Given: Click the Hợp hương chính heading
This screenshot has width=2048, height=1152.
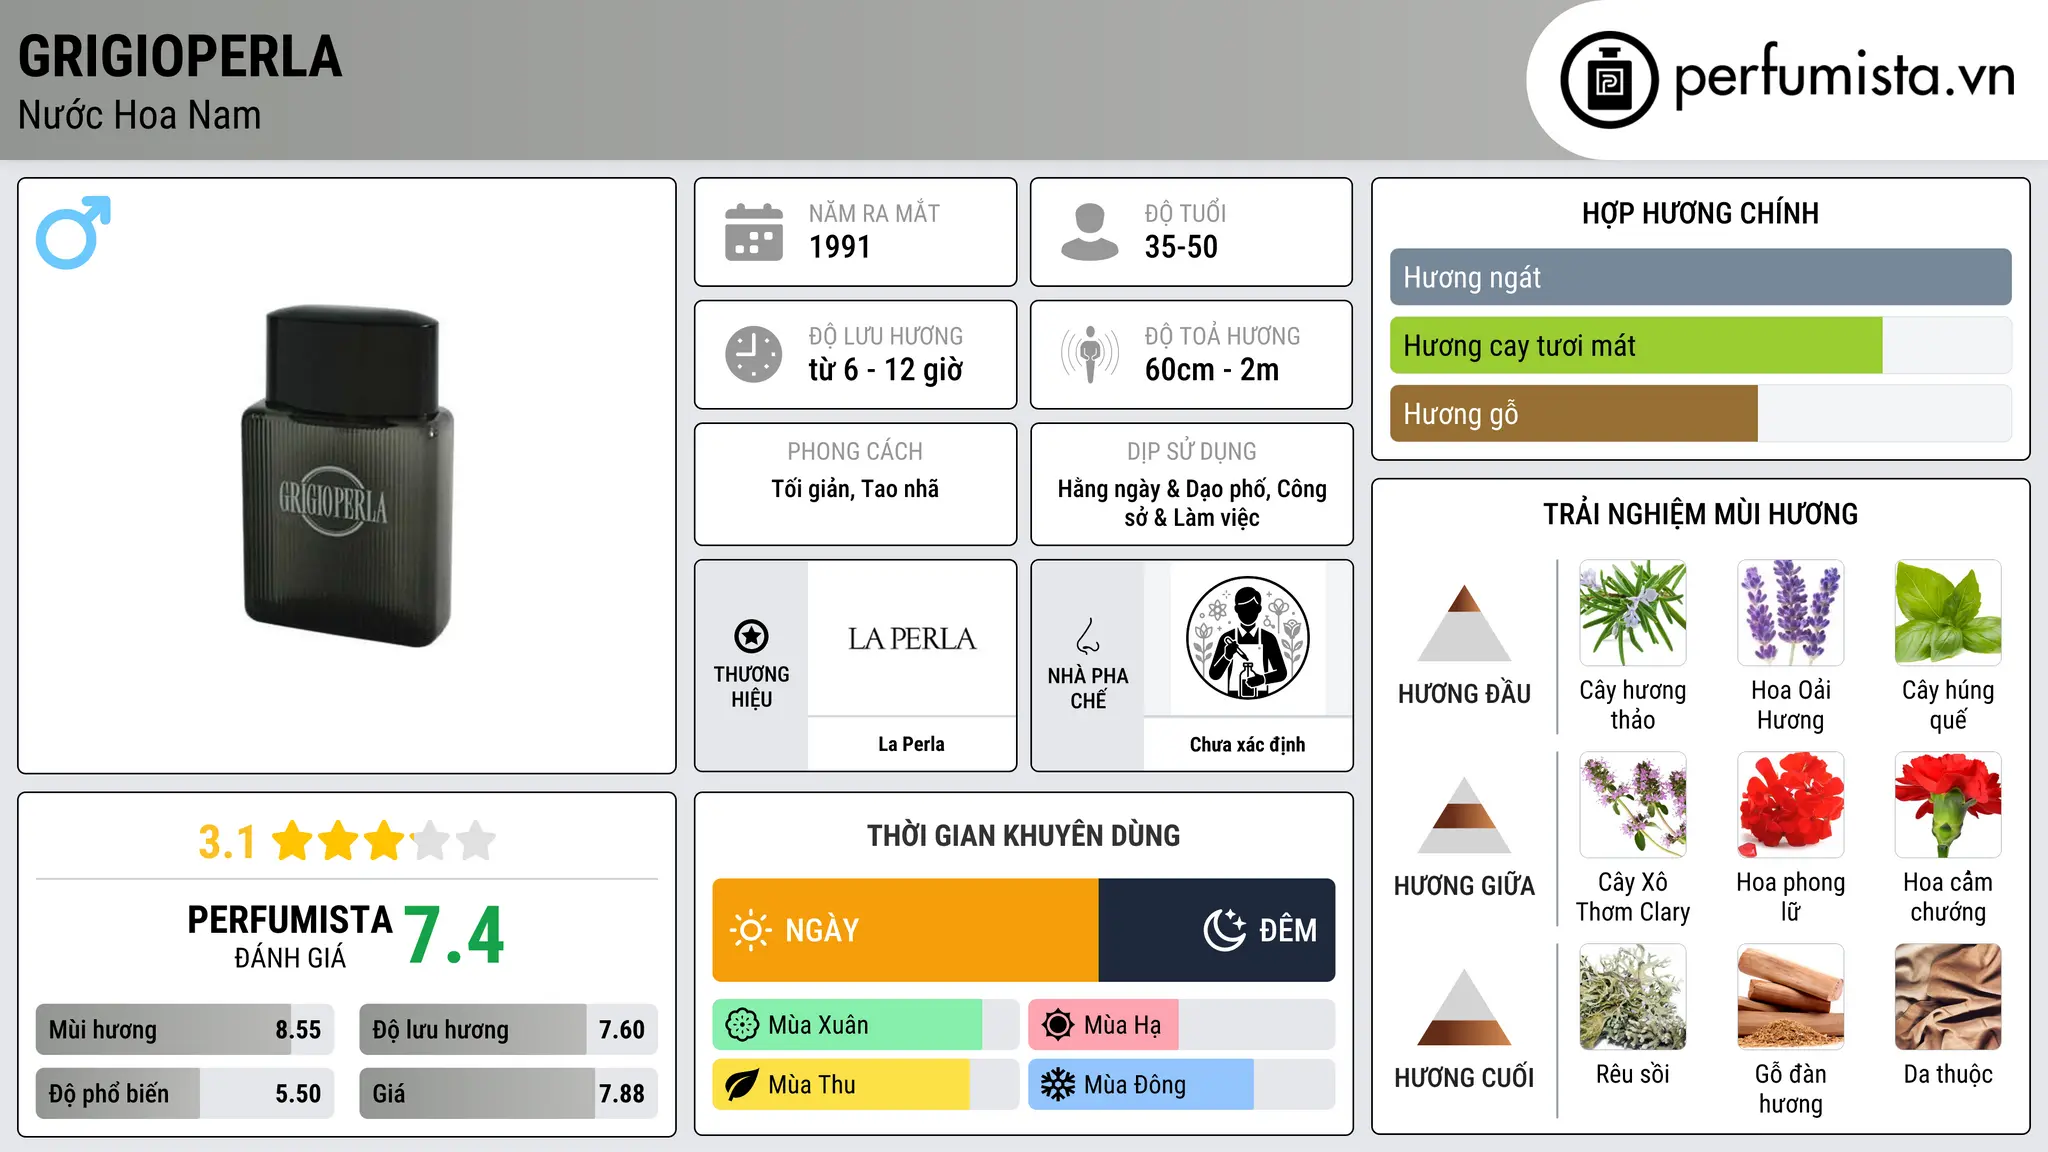Looking at the screenshot, I should tap(1700, 213).
